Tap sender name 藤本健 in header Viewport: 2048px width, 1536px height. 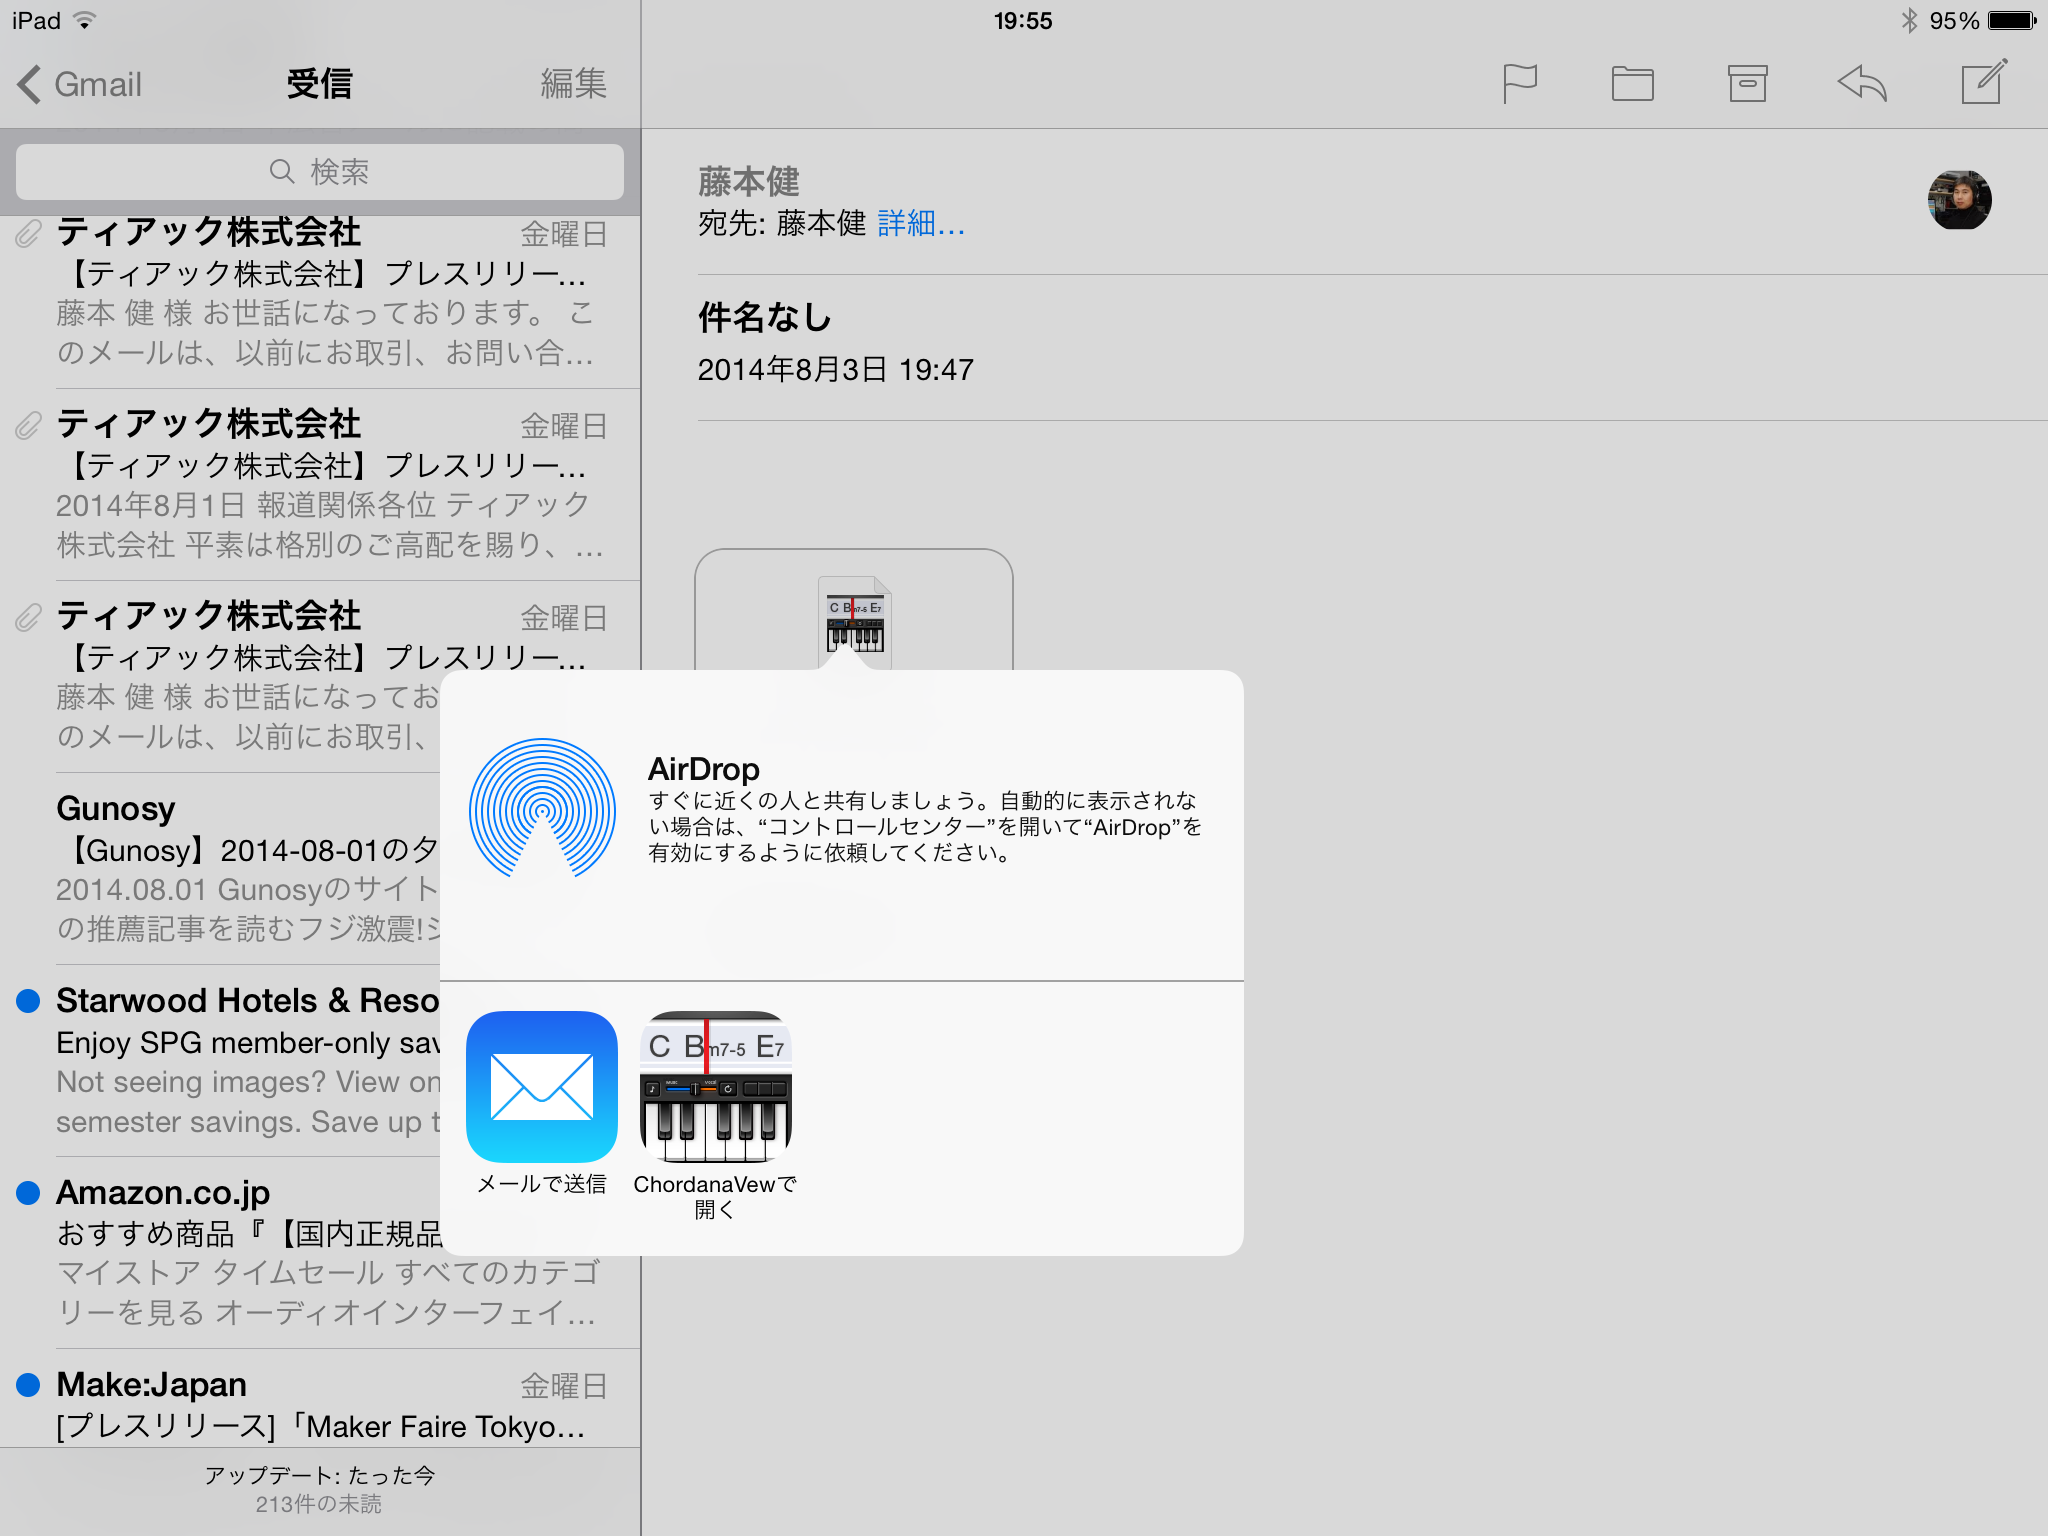point(749,182)
